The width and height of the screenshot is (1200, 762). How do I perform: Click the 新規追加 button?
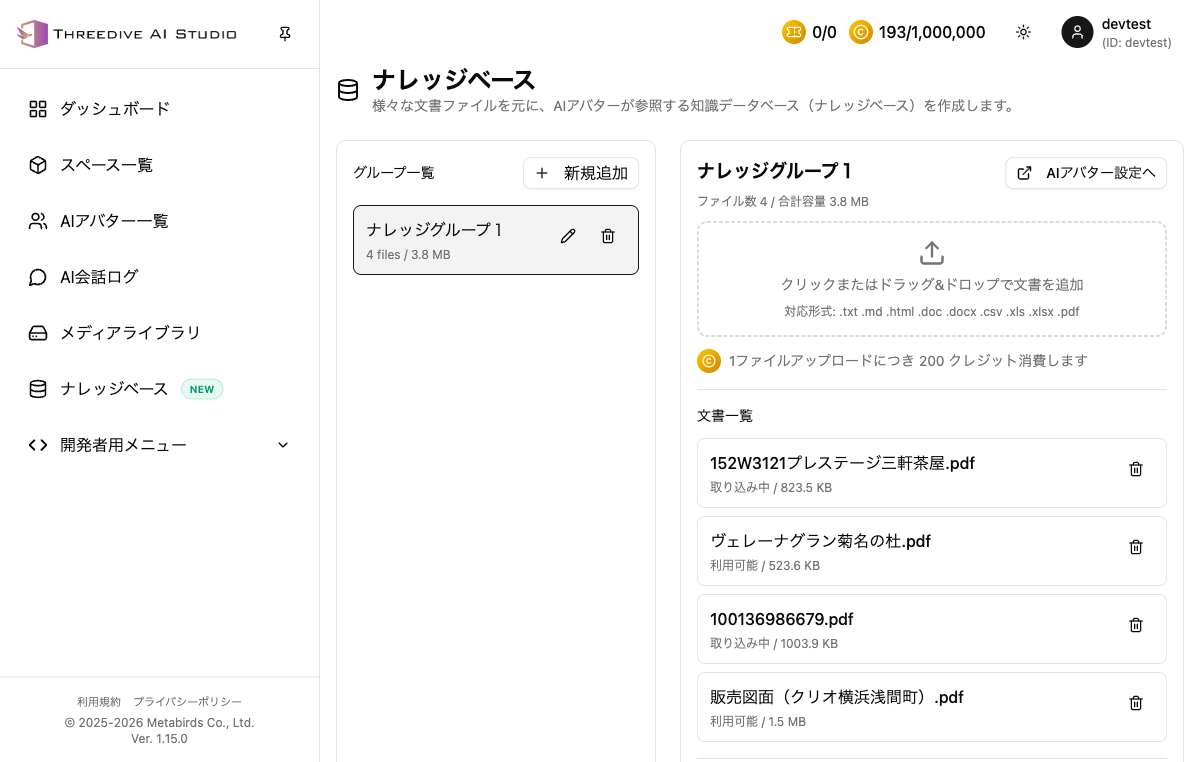[x=581, y=173]
